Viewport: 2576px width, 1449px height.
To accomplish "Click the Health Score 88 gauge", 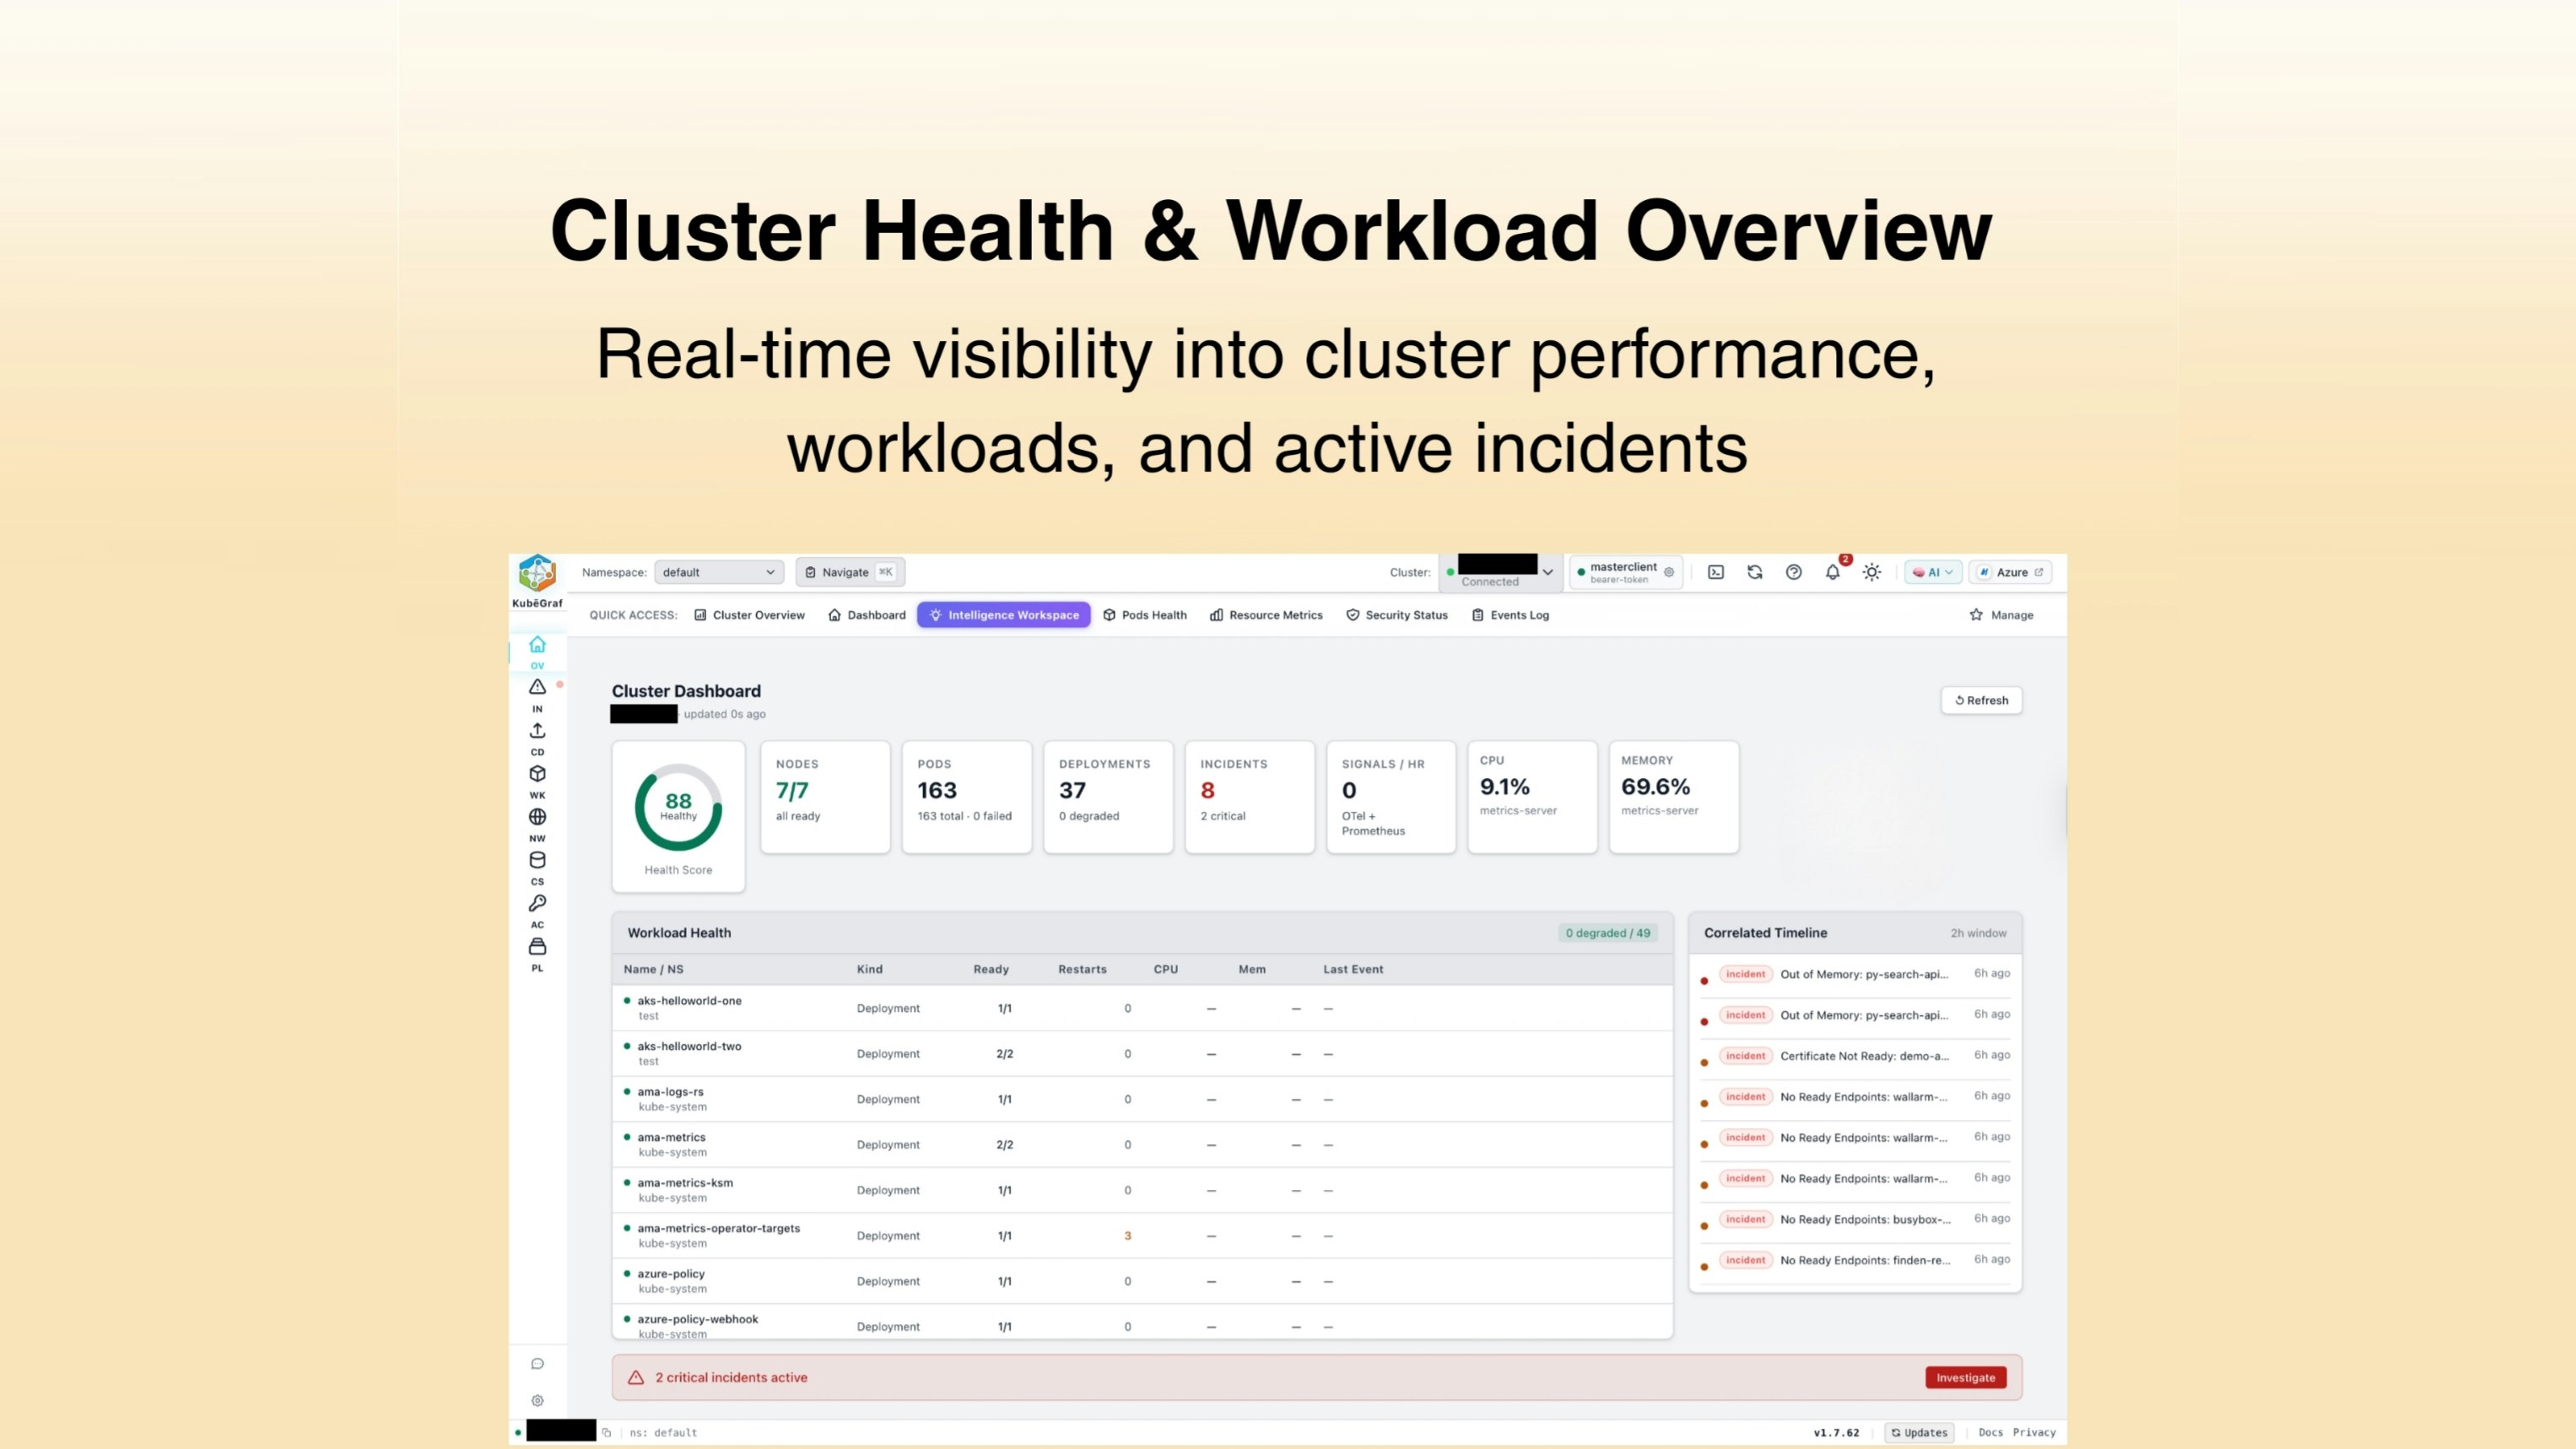I will (x=678, y=807).
